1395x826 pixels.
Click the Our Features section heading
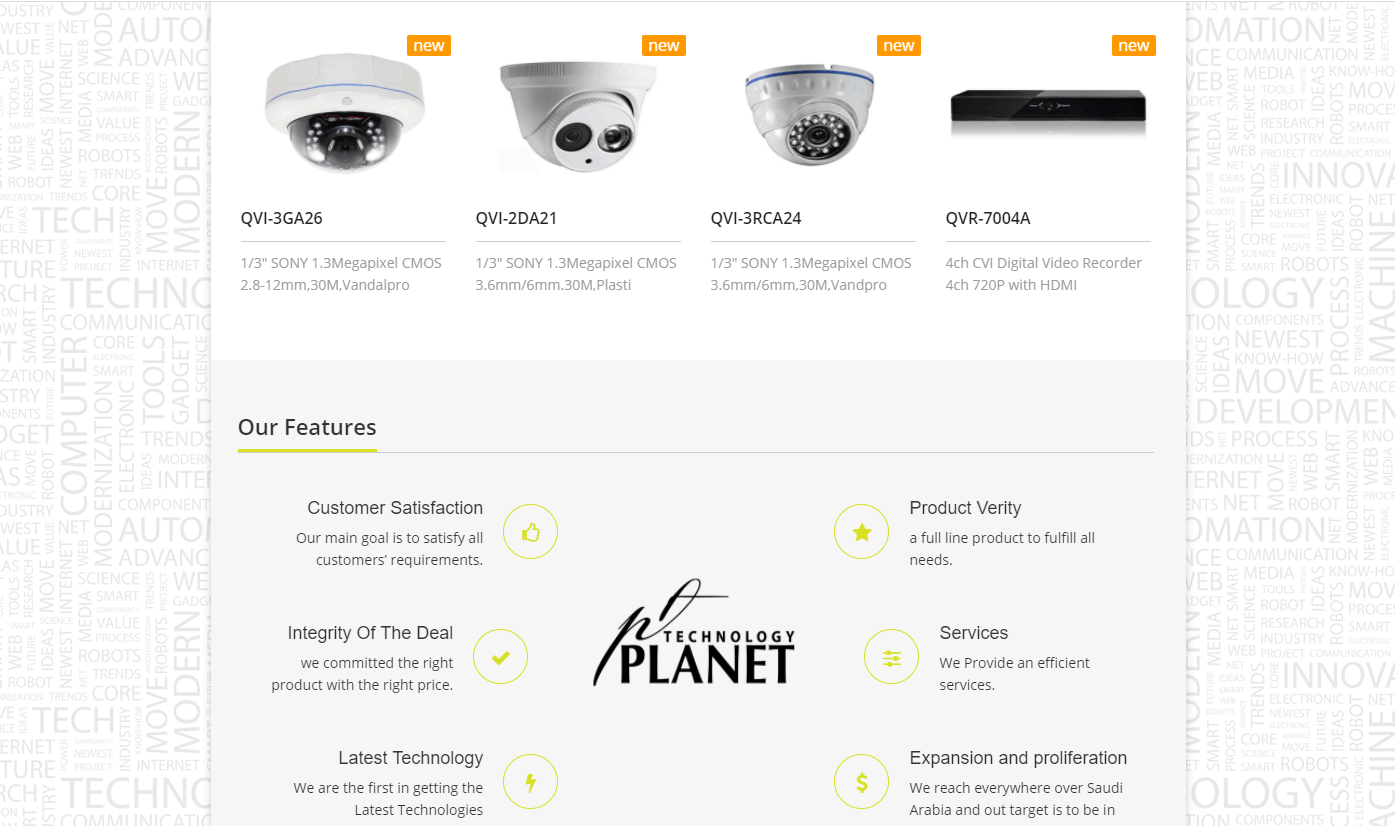(x=307, y=427)
